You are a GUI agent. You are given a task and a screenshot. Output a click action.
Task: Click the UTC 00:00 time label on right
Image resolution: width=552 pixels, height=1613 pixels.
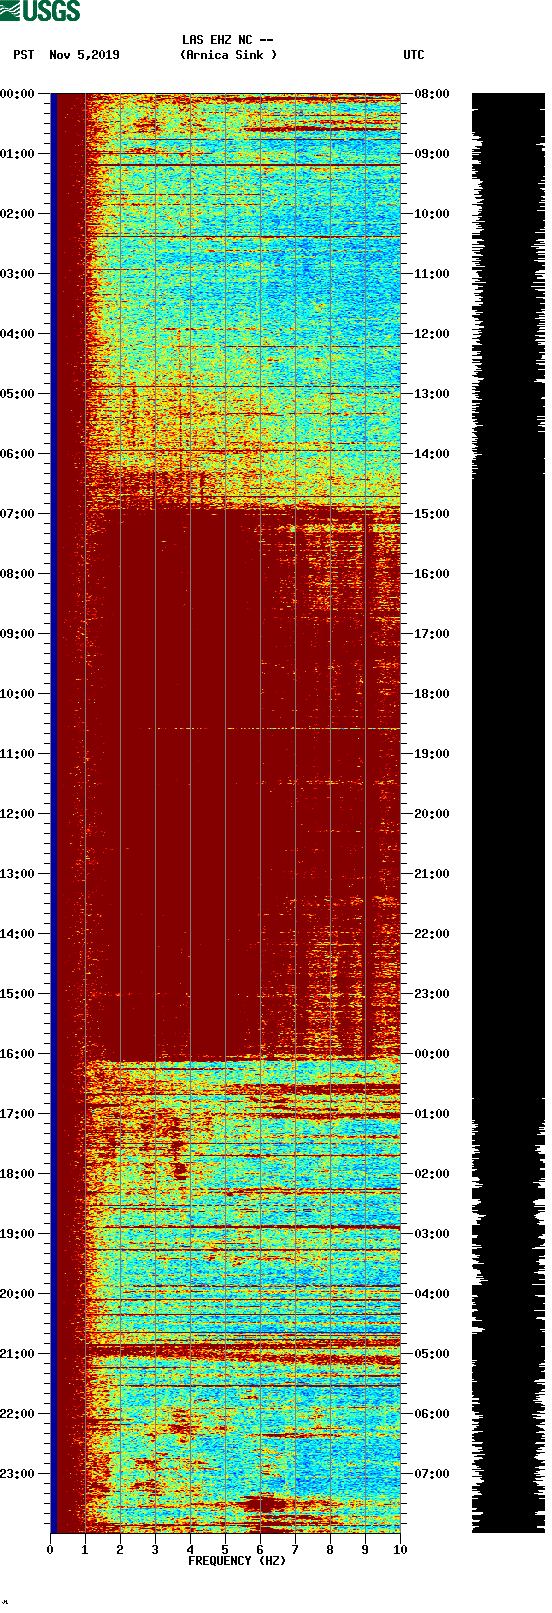(432, 1054)
